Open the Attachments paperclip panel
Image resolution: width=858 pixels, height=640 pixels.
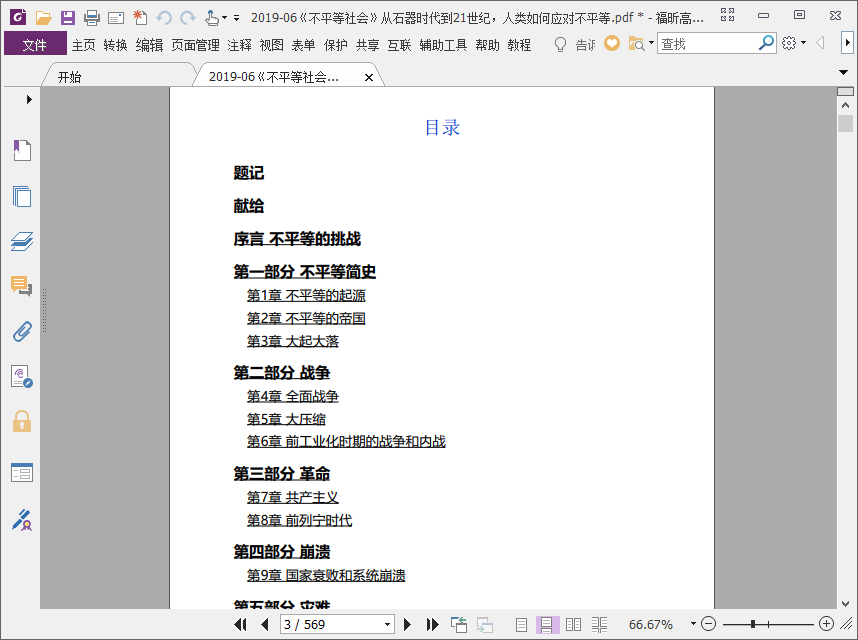22,331
